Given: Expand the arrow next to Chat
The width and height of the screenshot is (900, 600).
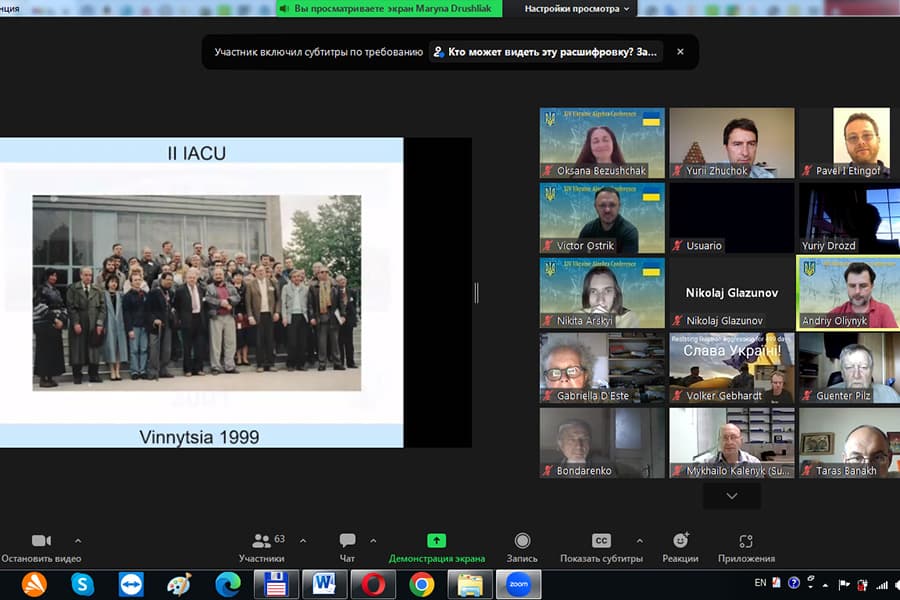Looking at the screenshot, I should [x=373, y=541].
